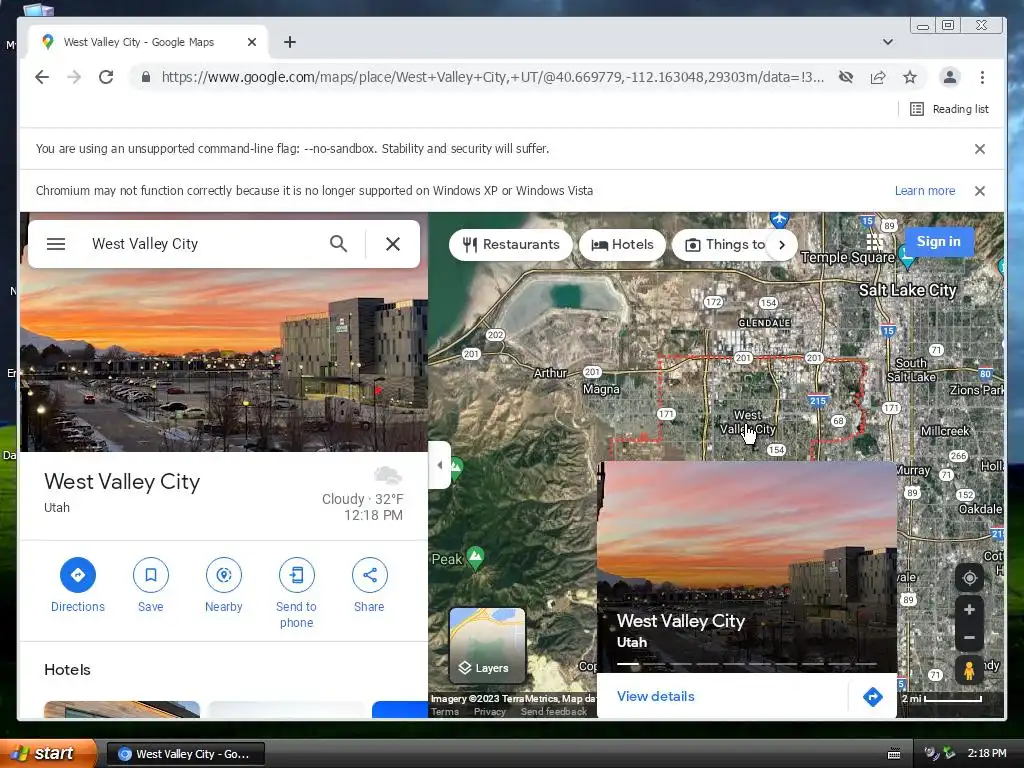Open the browser profile icon

950,77
